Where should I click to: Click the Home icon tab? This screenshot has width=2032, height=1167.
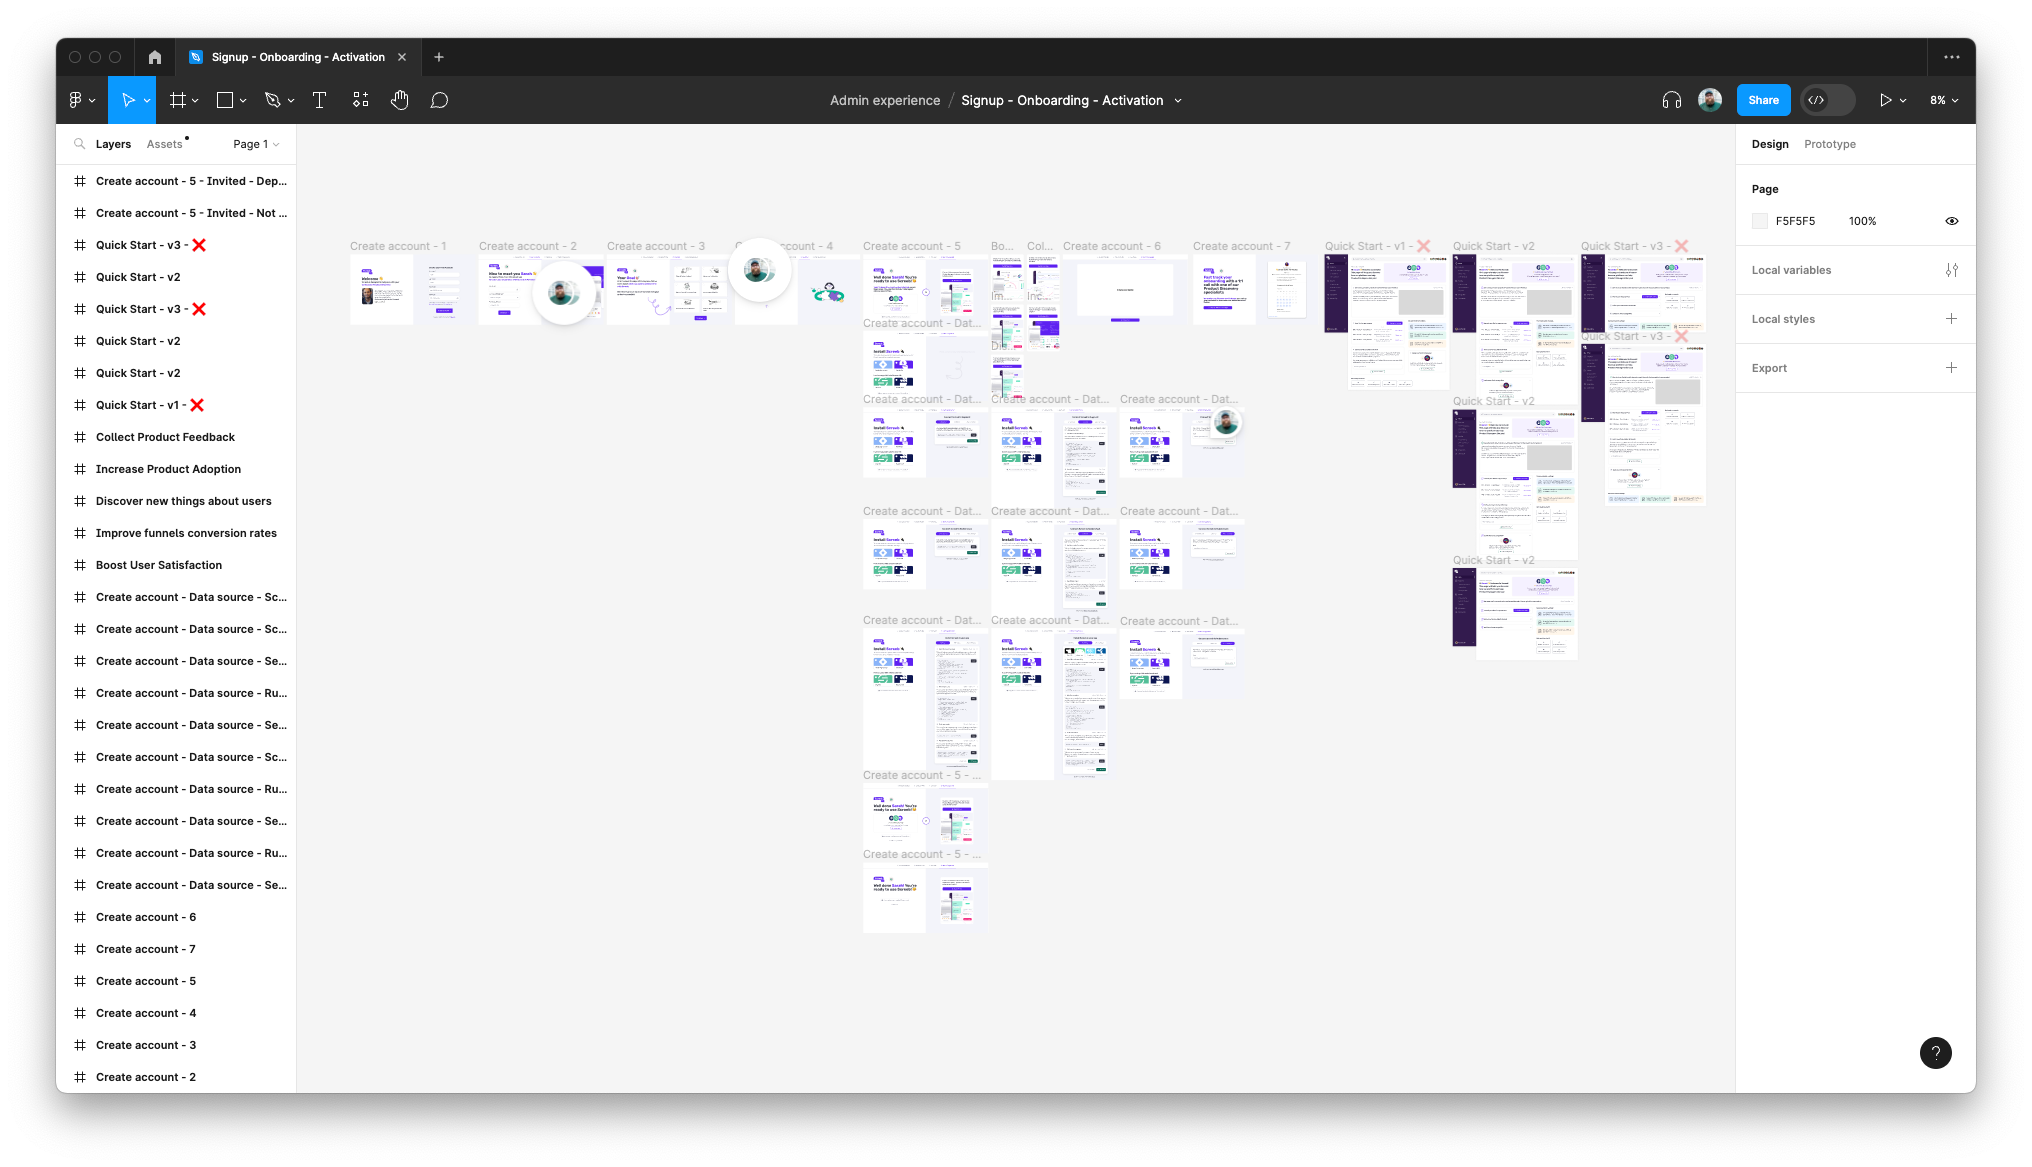pyautogui.click(x=155, y=57)
